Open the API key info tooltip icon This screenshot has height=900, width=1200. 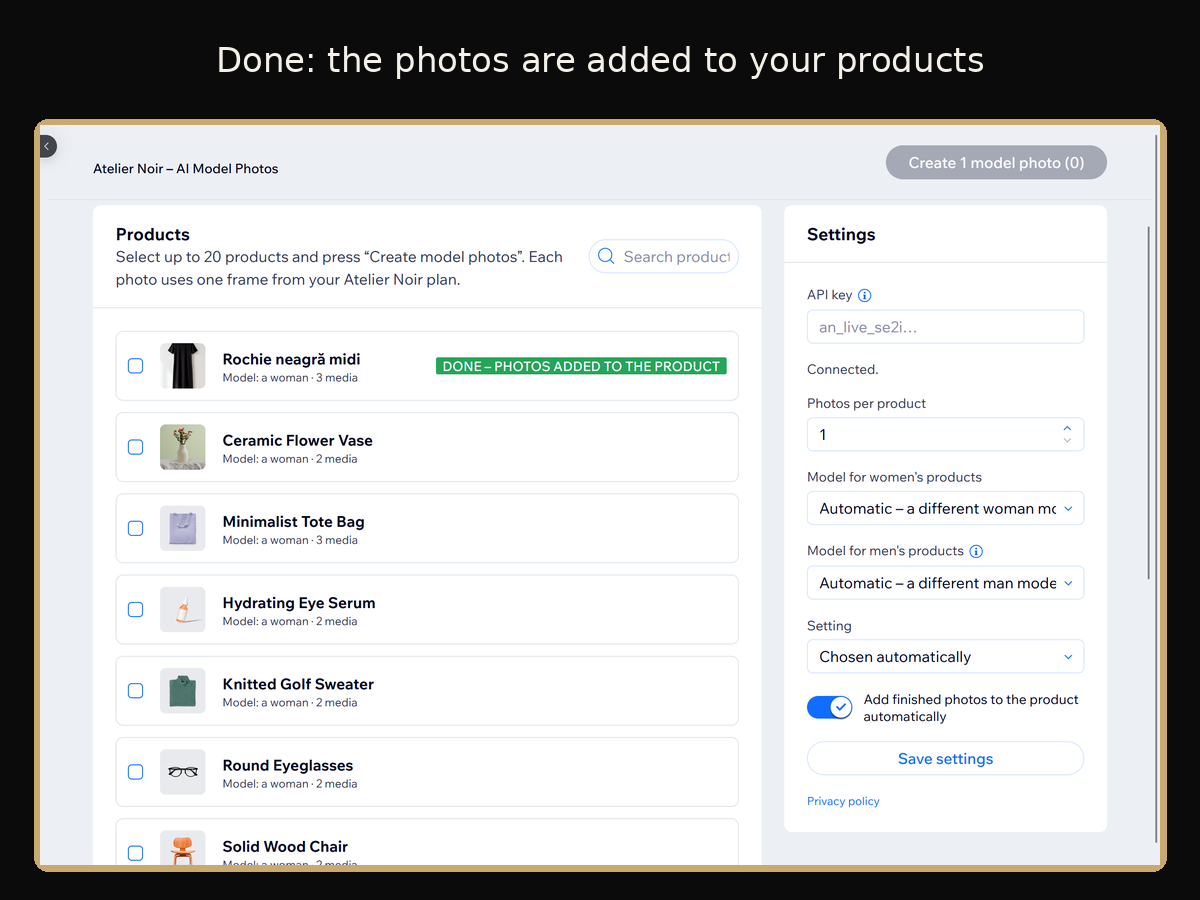(x=865, y=295)
